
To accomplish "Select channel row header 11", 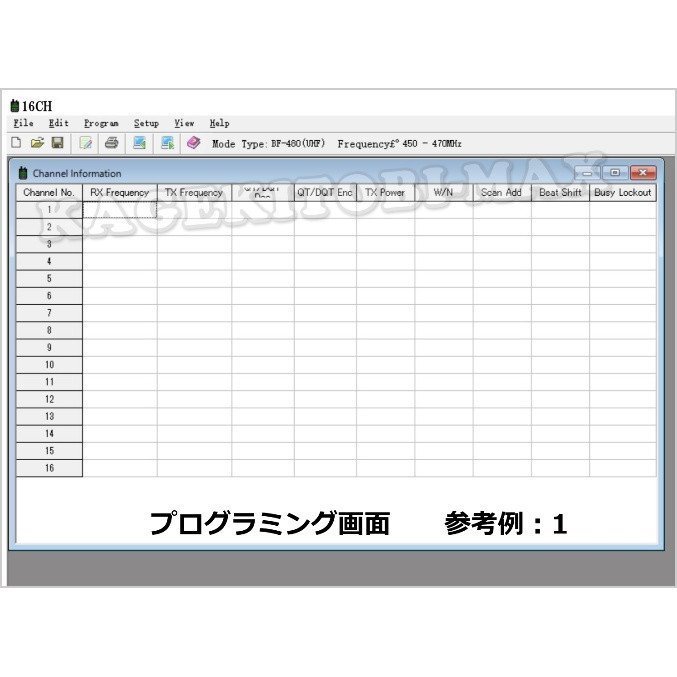I will pos(49,383).
